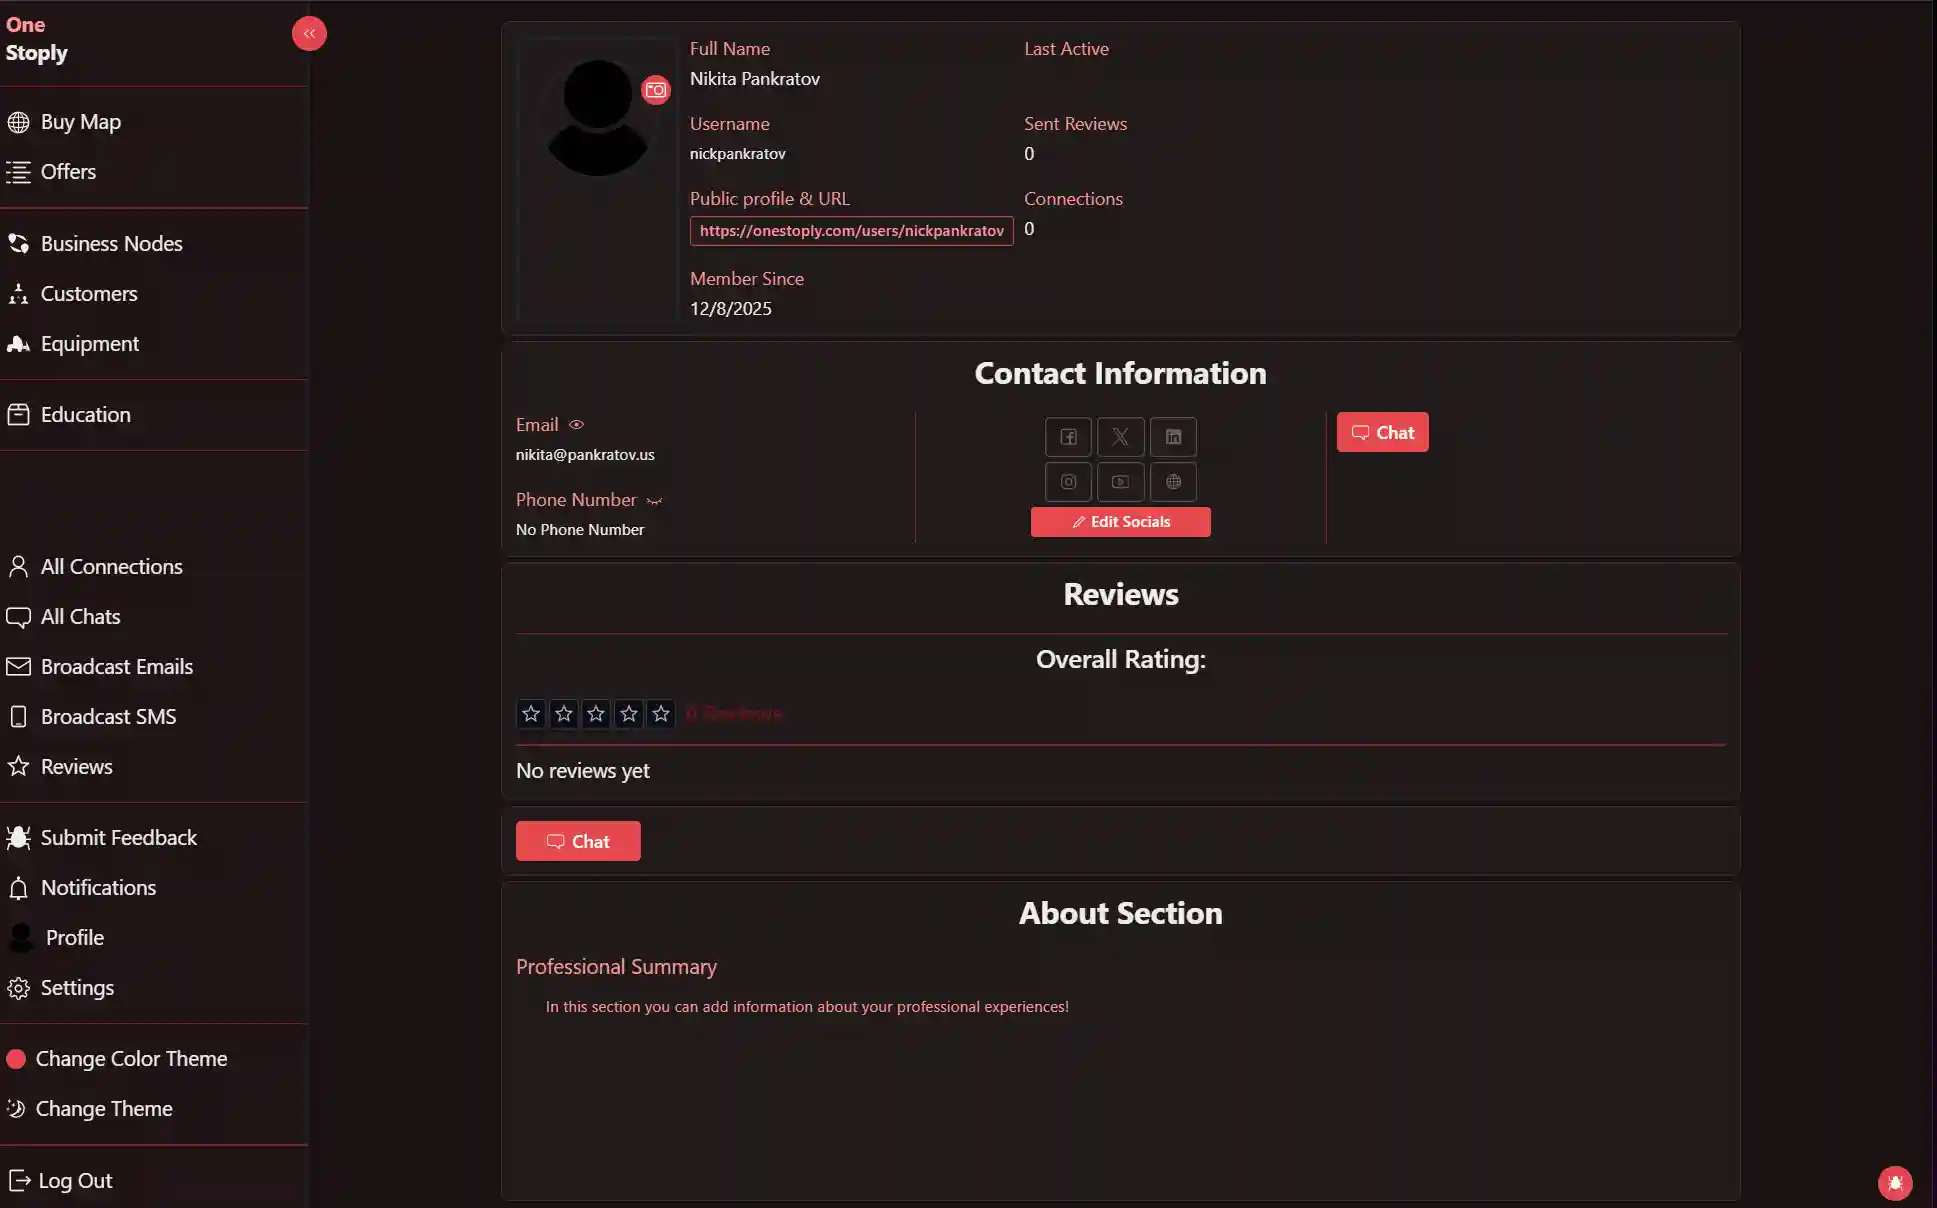Image resolution: width=1937 pixels, height=1208 pixels.
Task: Go to the Customers section
Action: click(88, 293)
